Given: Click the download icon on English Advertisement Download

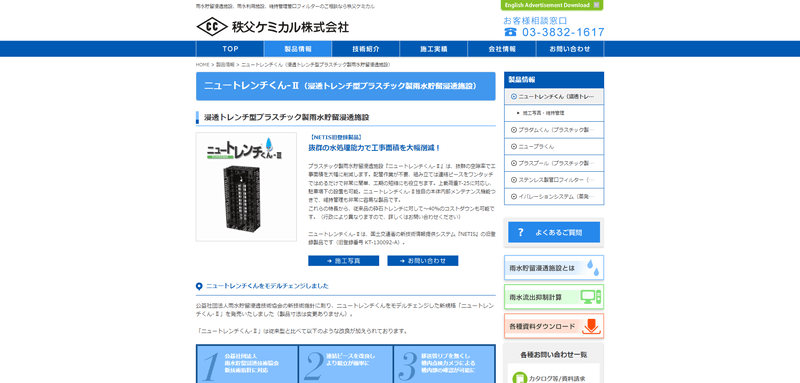Looking at the screenshot, I should click(596, 5).
